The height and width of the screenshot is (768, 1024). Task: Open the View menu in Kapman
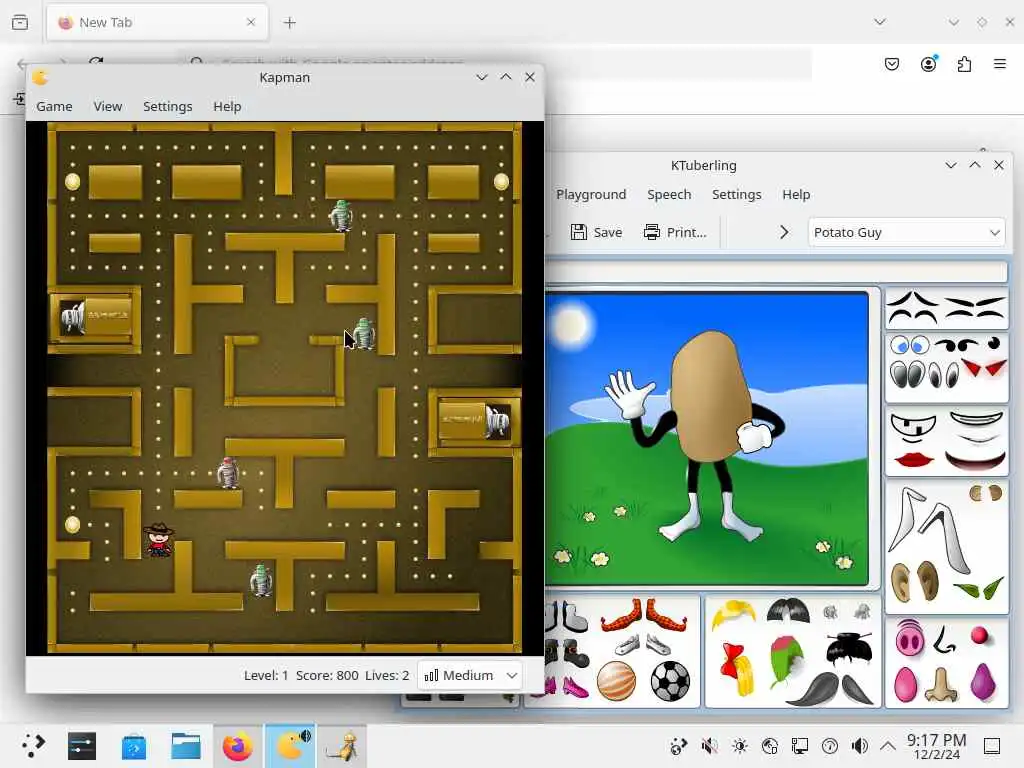pyautogui.click(x=108, y=106)
